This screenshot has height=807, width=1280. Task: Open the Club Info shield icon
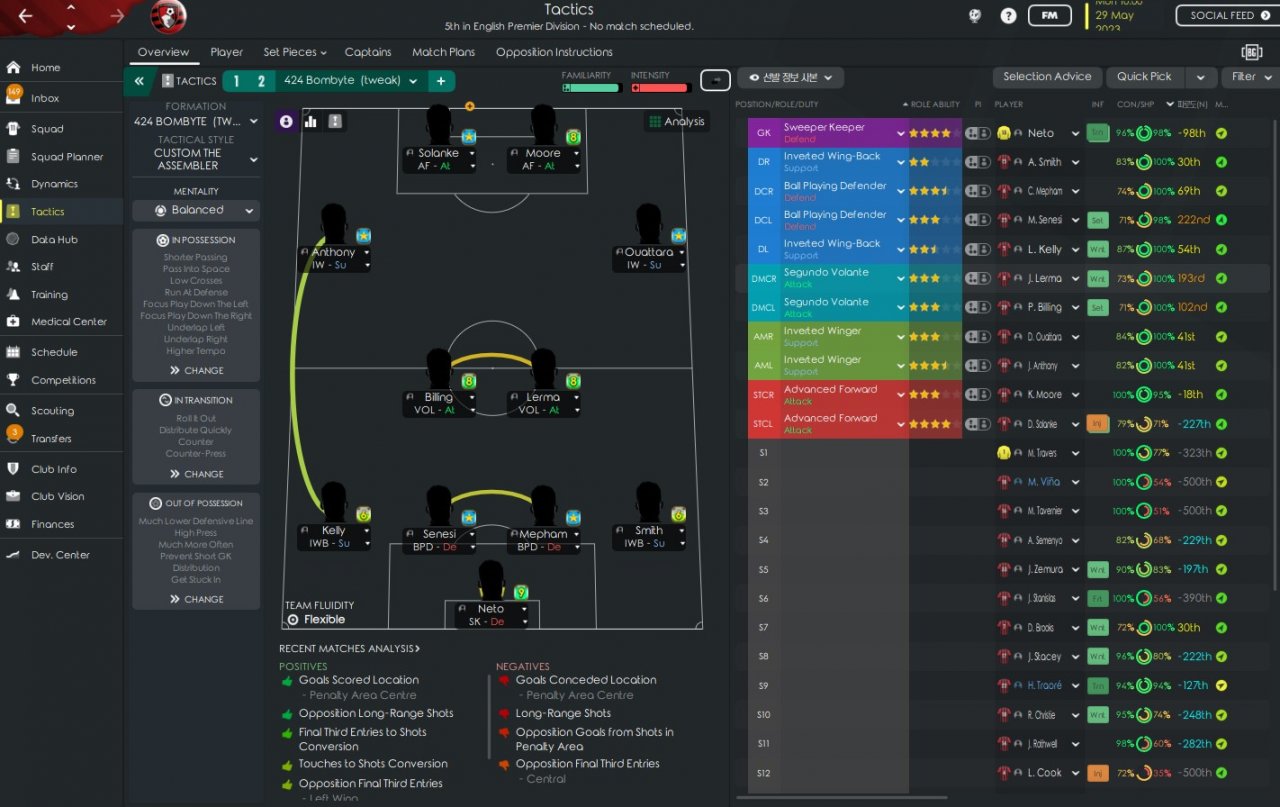13,469
